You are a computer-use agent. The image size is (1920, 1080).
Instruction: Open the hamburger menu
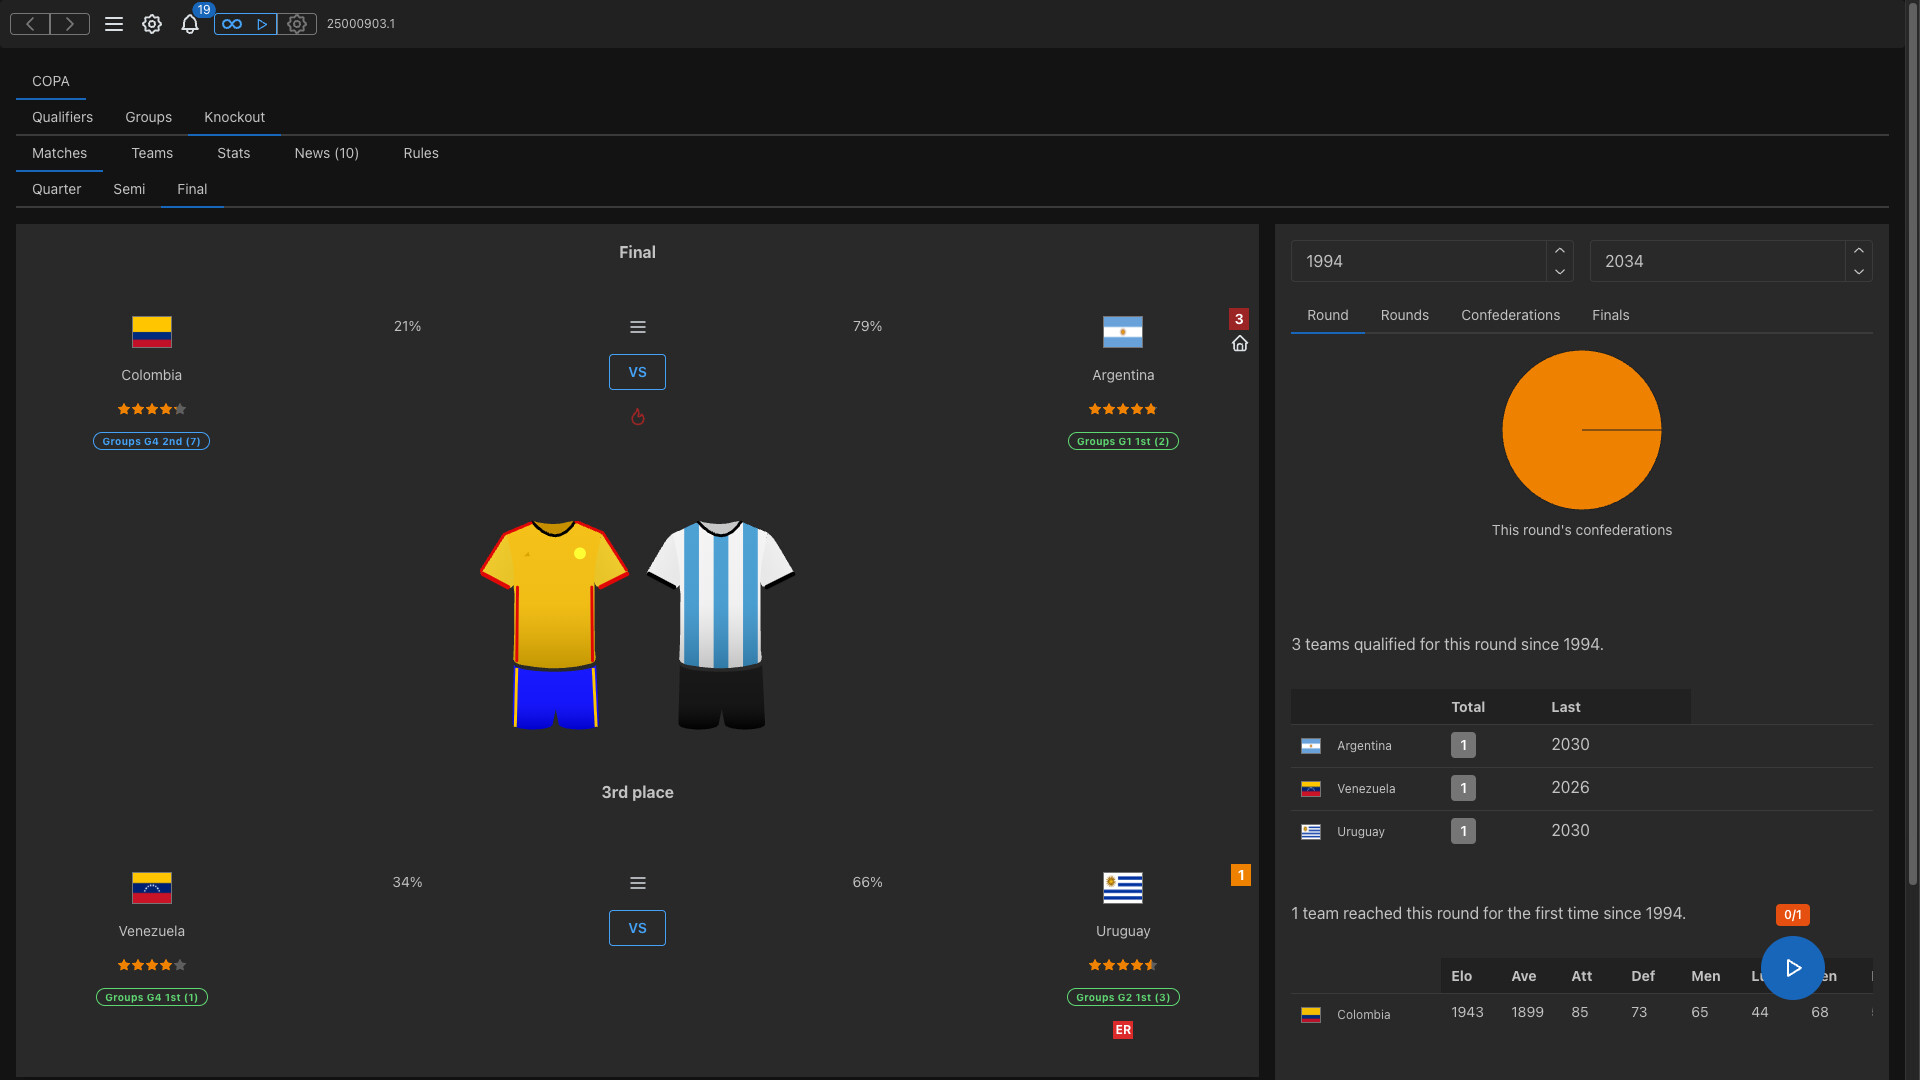click(x=114, y=24)
